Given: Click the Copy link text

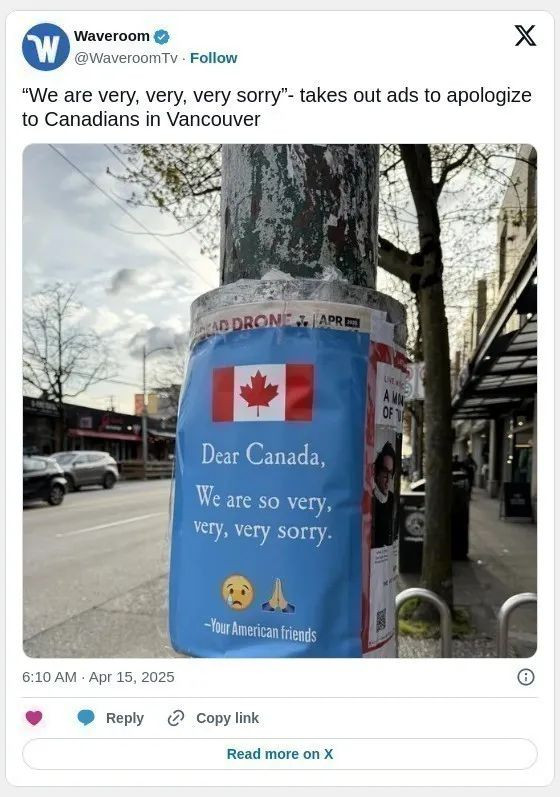Looking at the screenshot, I should [227, 718].
